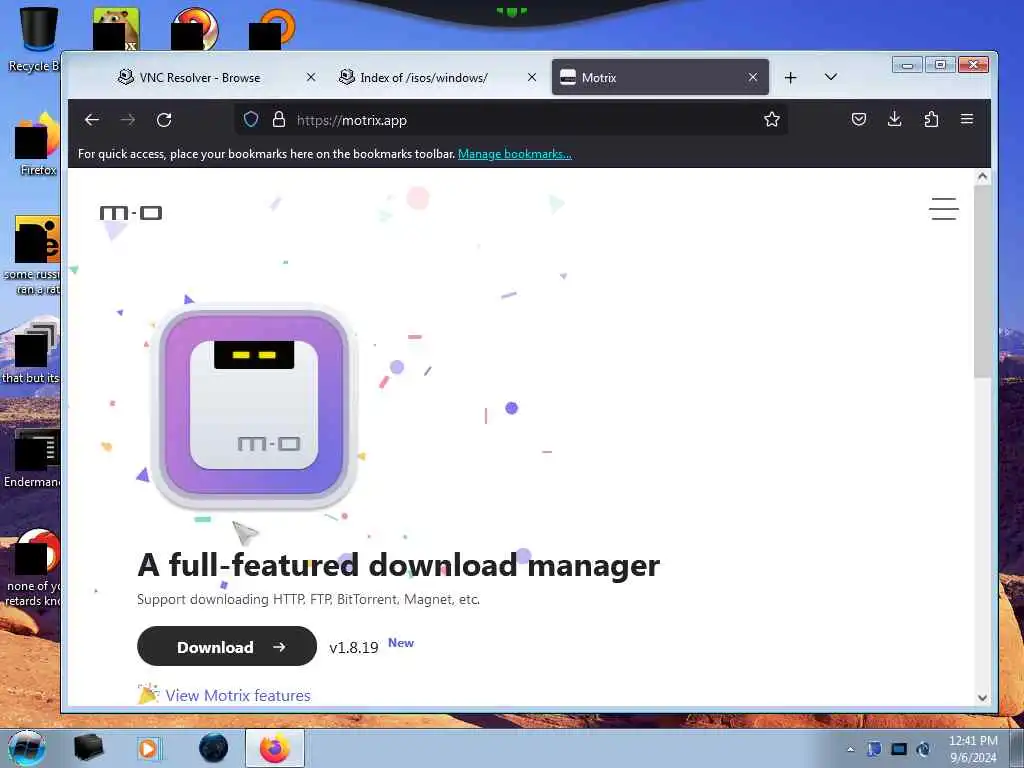1024x768 pixels.
Task: Click the Download button
Action: pyautogui.click(x=227, y=647)
